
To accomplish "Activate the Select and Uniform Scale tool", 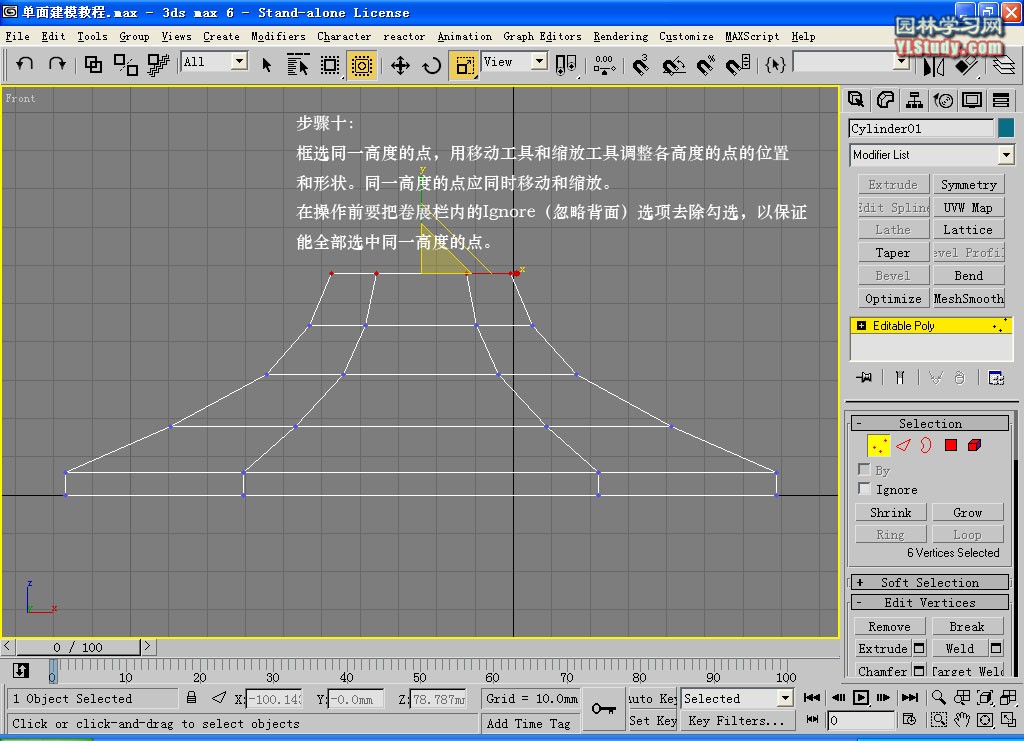I will 464,65.
